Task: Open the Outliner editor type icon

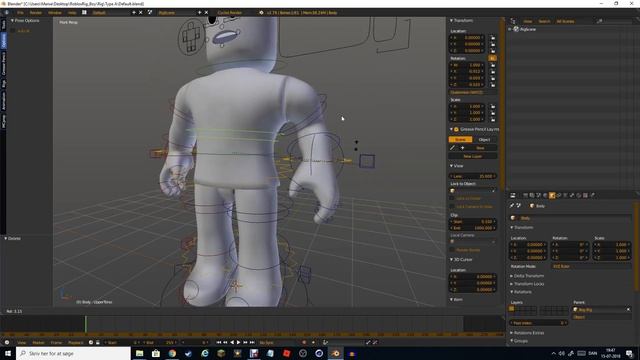Action: tap(513, 21)
